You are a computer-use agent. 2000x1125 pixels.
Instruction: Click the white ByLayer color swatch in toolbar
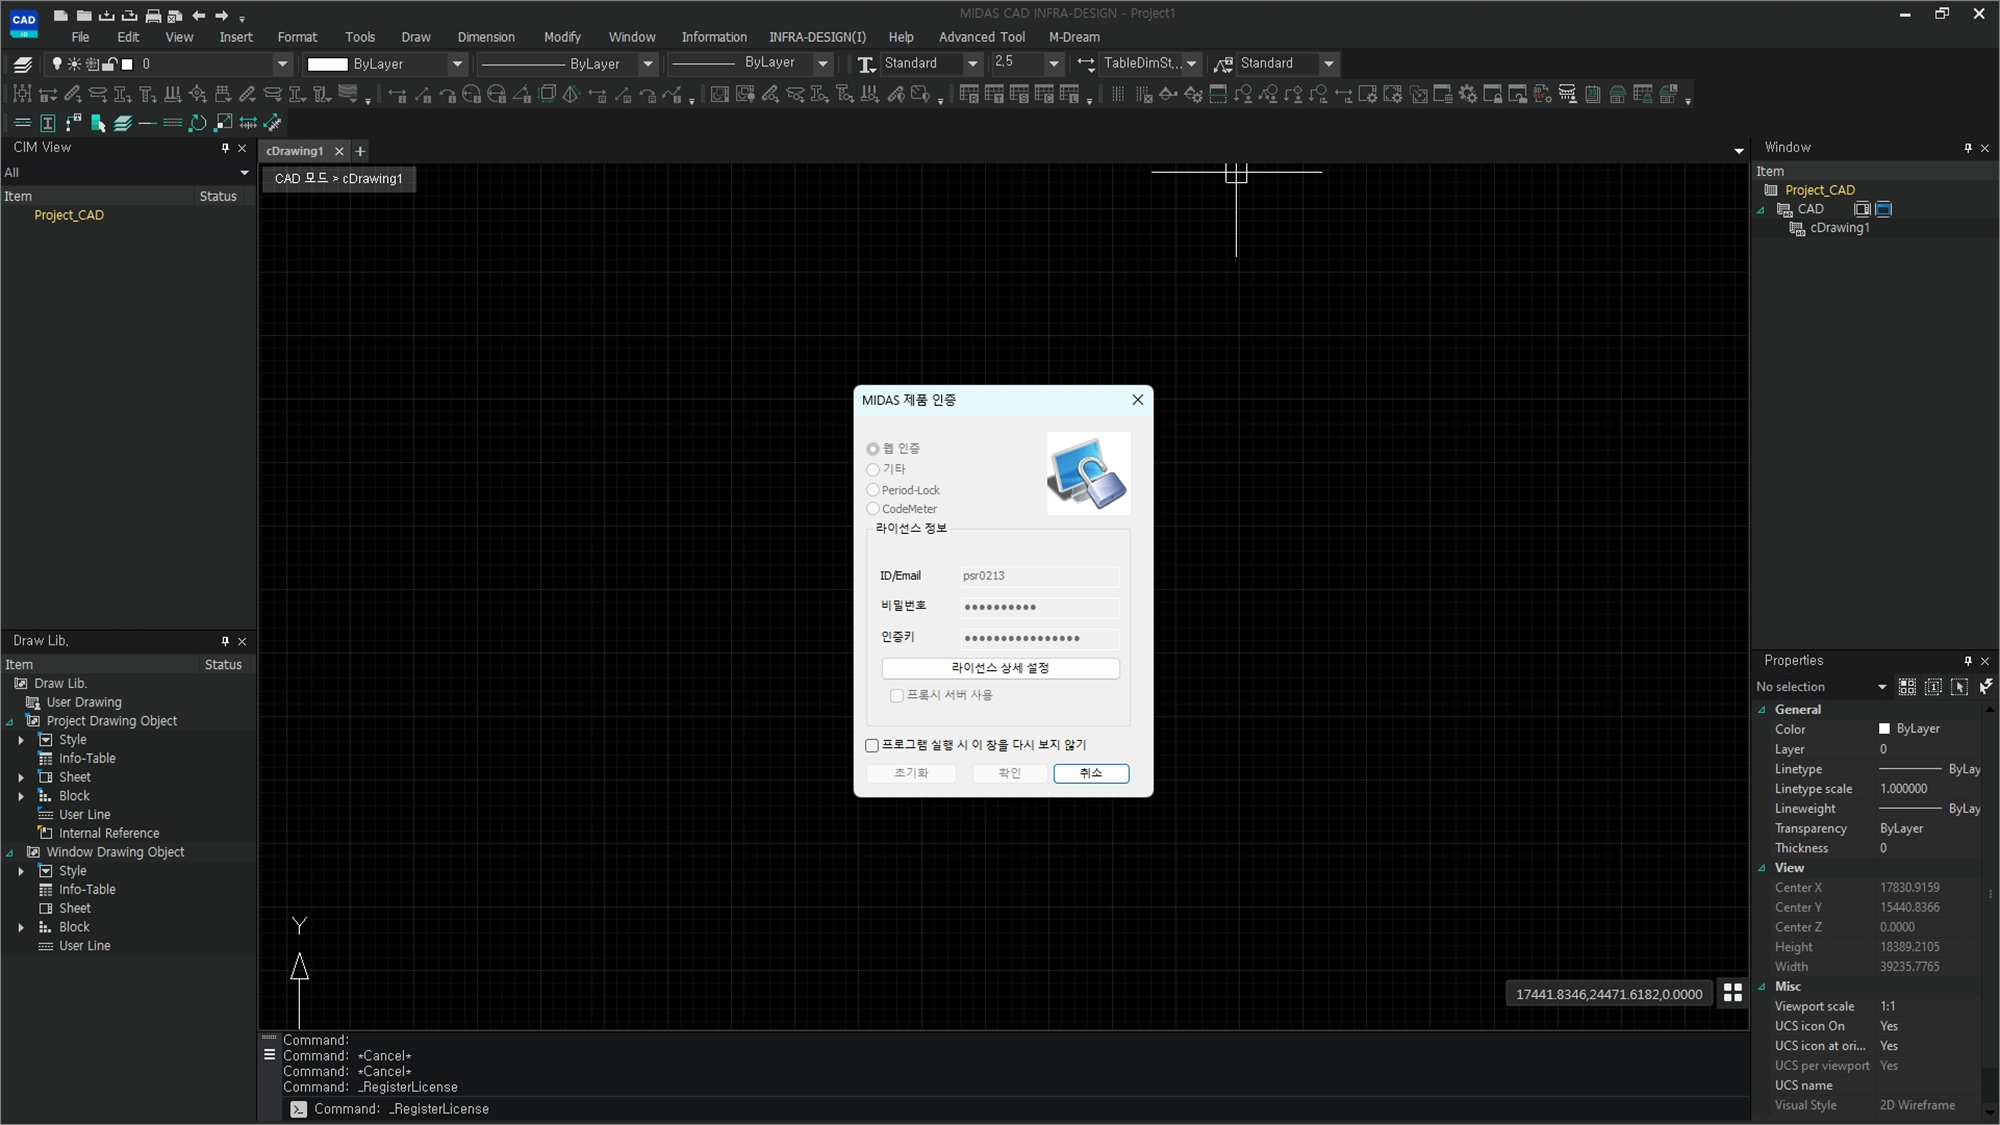(327, 64)
